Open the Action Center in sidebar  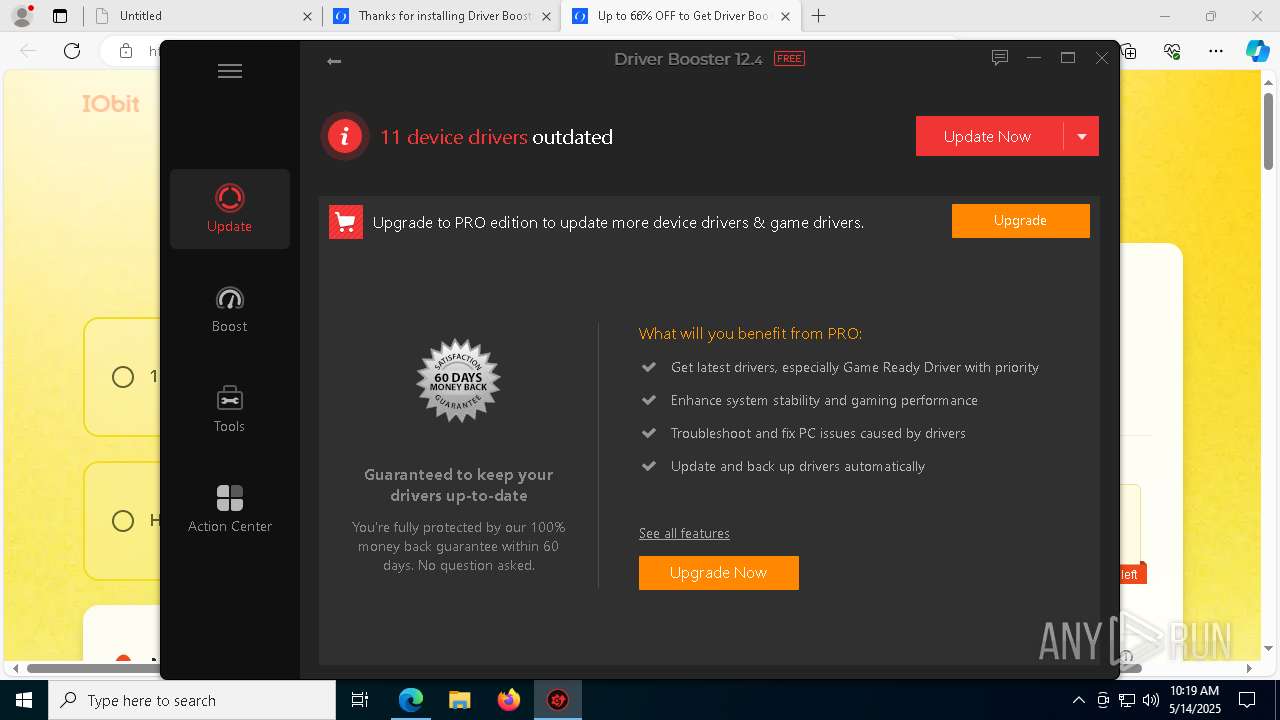(230, 509)
